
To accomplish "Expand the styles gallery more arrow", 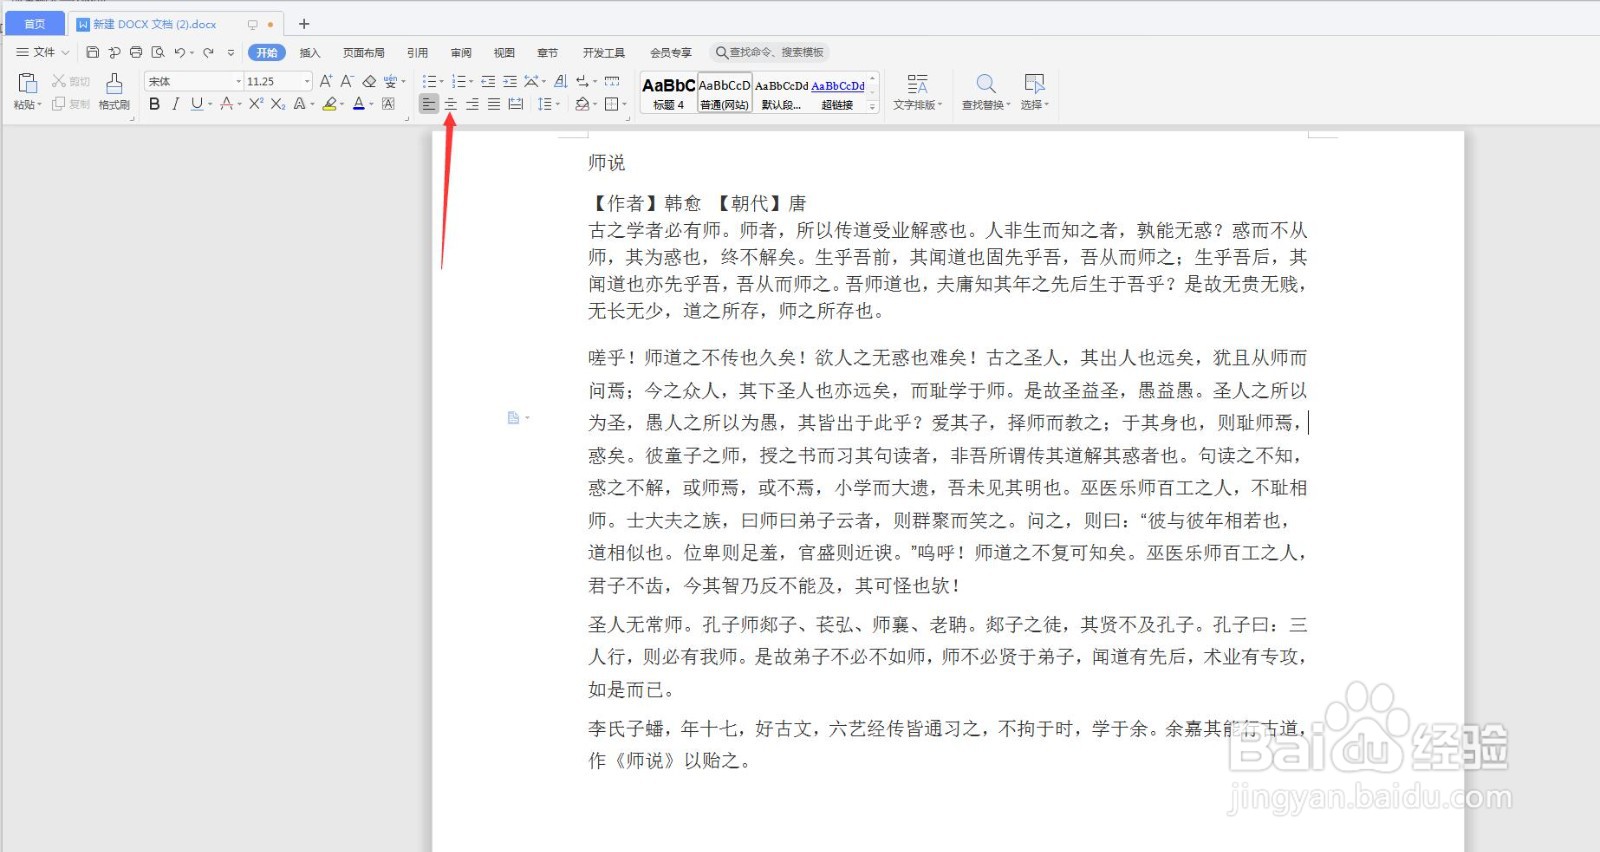I will point(873,106).
